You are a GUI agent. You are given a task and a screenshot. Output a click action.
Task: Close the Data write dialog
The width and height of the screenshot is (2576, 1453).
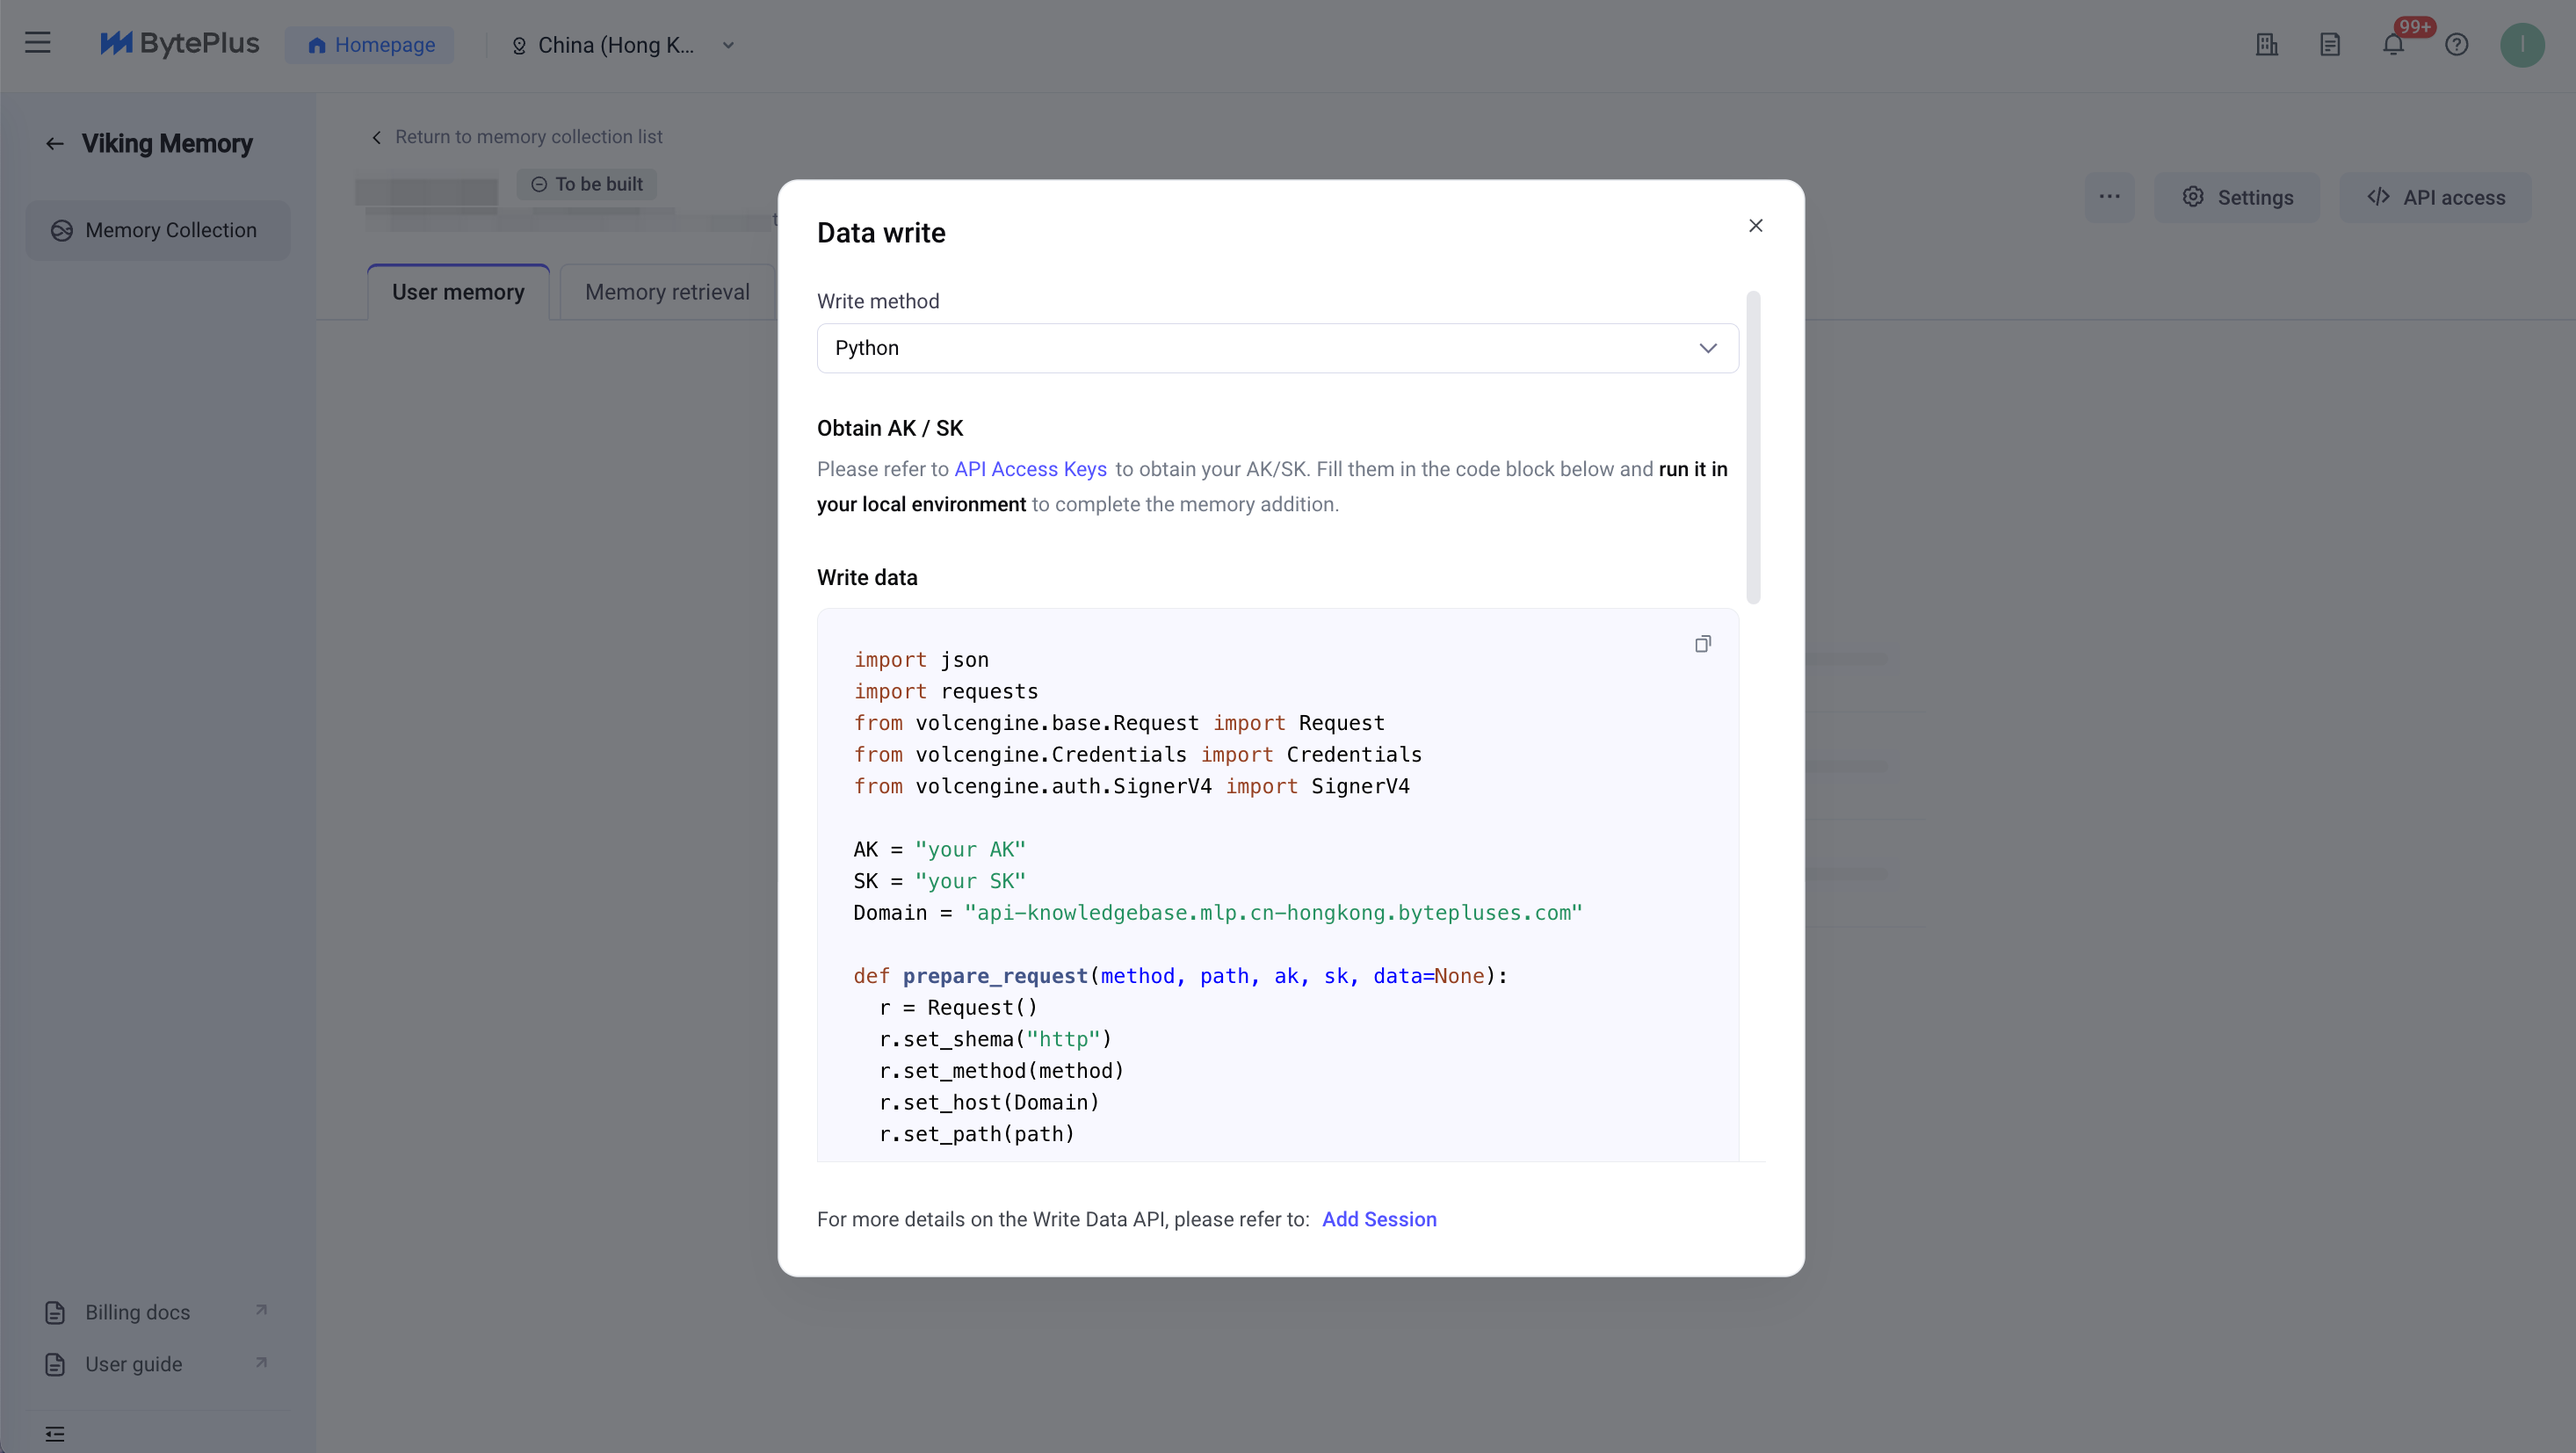[x=1755, y=226]
